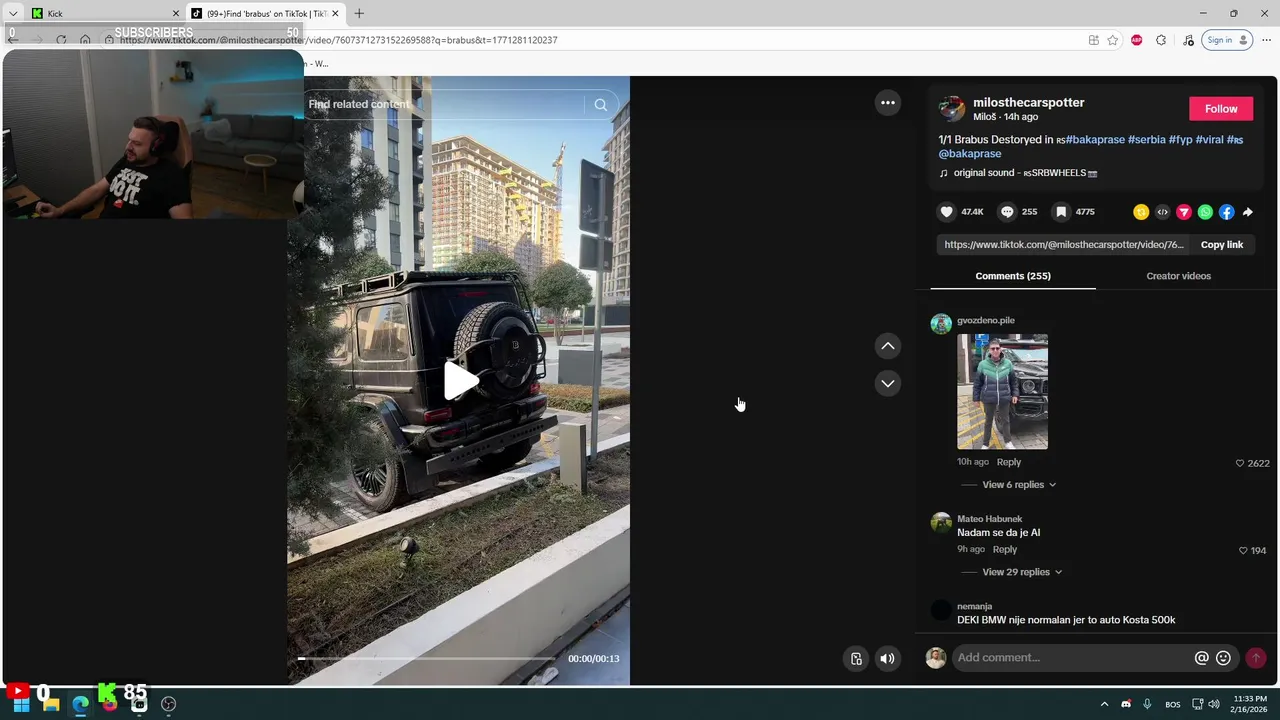The width and height of the screenshot is (1280, 720).
Task: Show hidden system tray icons chevron
Action: click(x=1104, y=704)
